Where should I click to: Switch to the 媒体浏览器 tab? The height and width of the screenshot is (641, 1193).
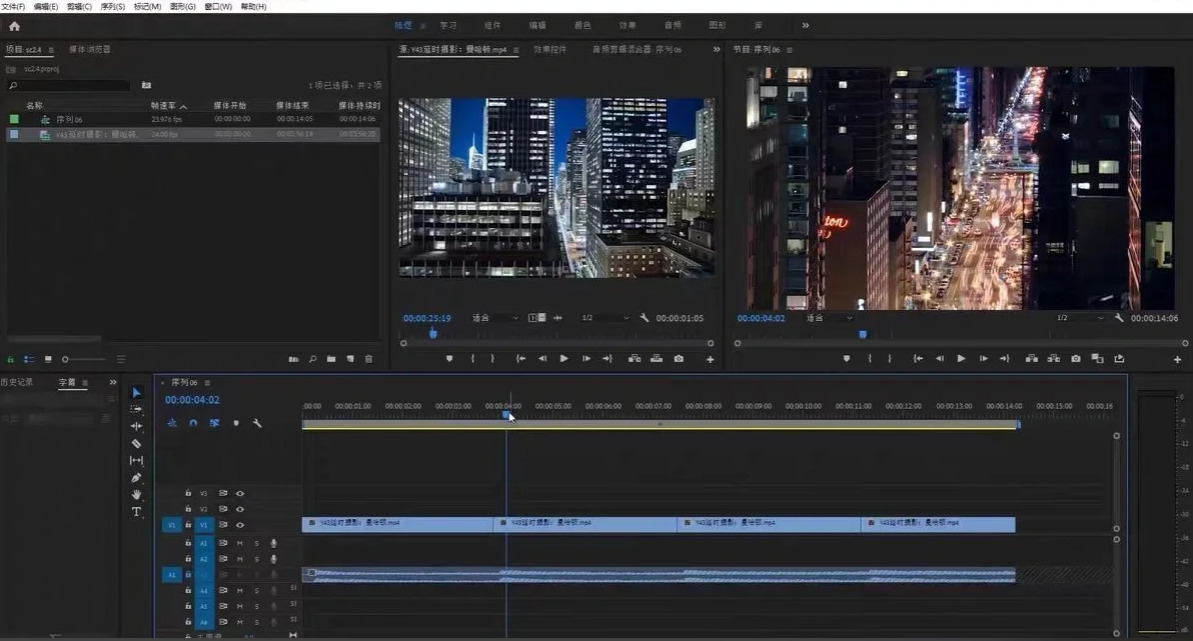click(x=90, y=49)
